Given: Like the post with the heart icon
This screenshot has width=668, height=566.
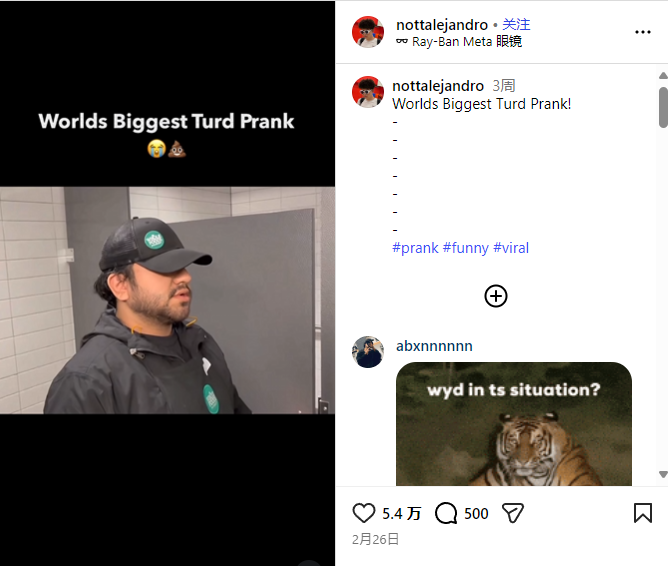Looking at the screenshot, I should coord(364,513).
